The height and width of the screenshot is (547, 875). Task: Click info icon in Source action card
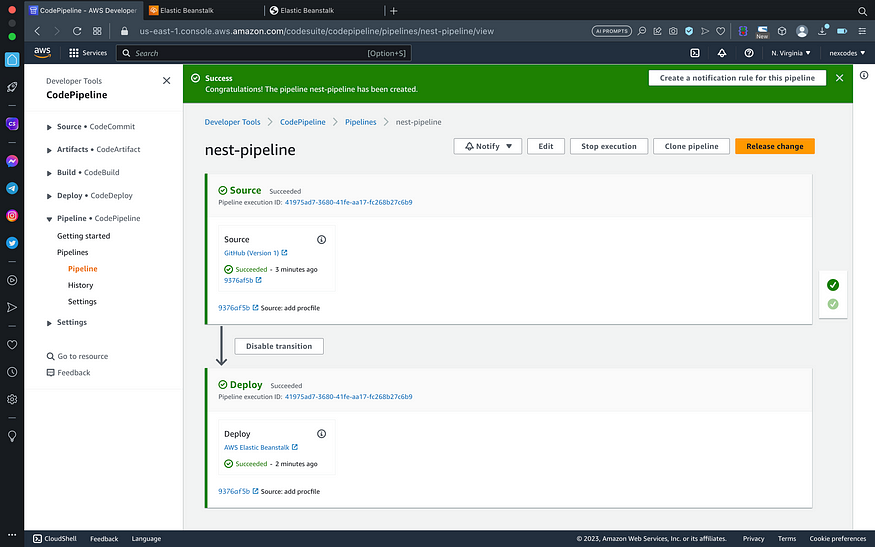tap(321, 239)
